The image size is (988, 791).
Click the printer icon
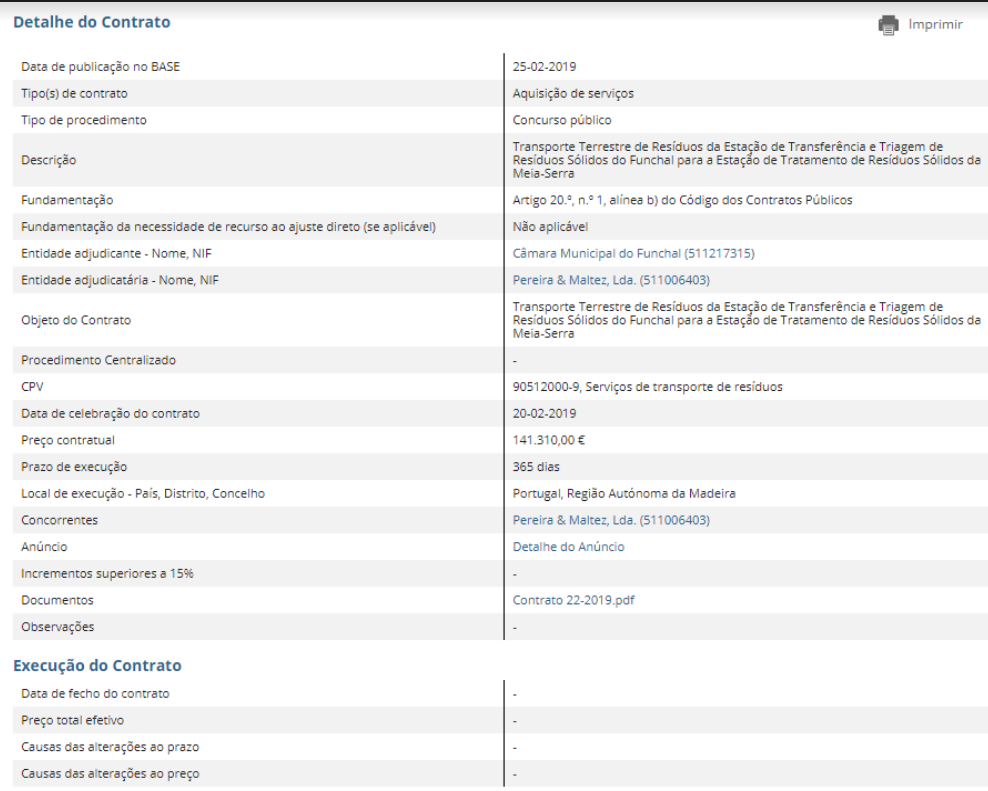pyautogui.click(x=888, y=24)
